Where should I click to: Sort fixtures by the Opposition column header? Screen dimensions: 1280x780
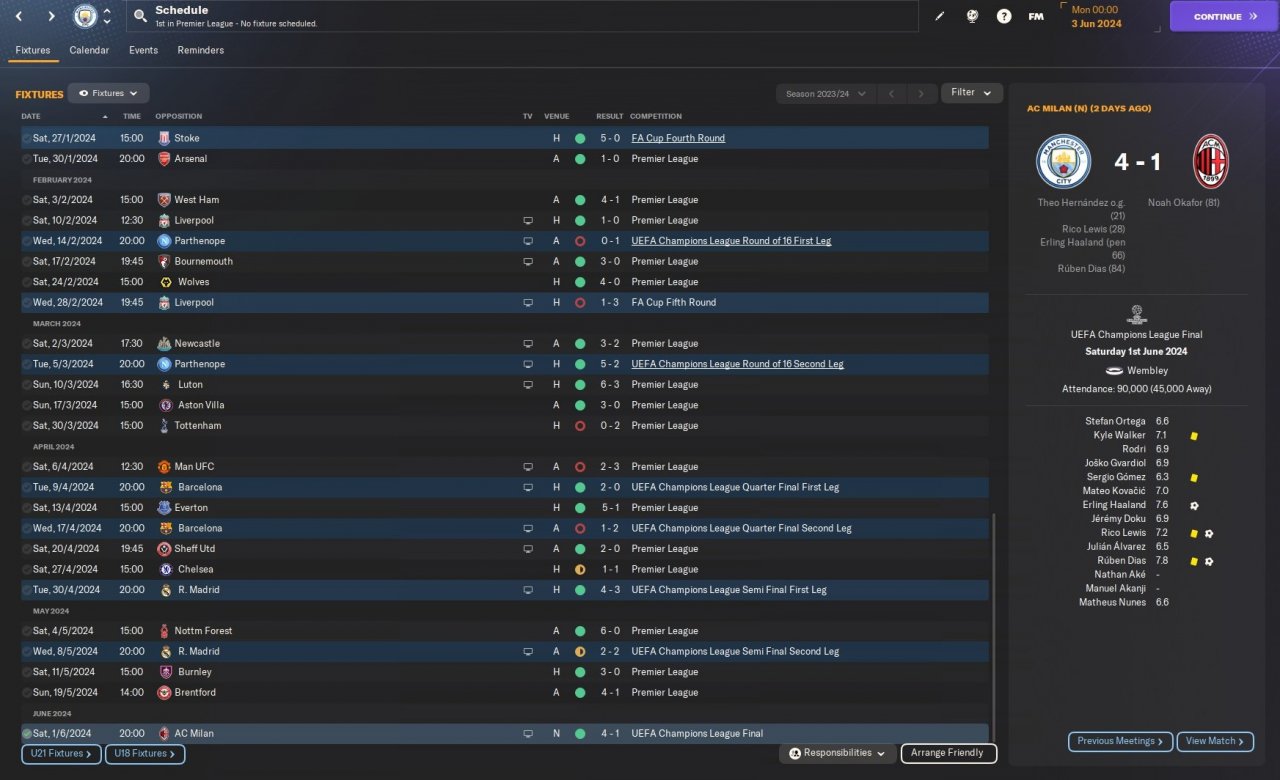(179, 116)
